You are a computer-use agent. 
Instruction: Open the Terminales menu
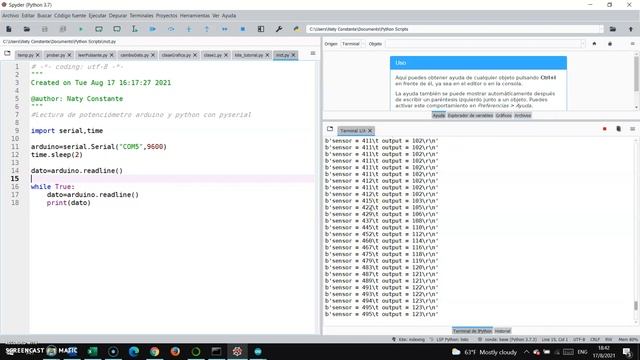142,16
